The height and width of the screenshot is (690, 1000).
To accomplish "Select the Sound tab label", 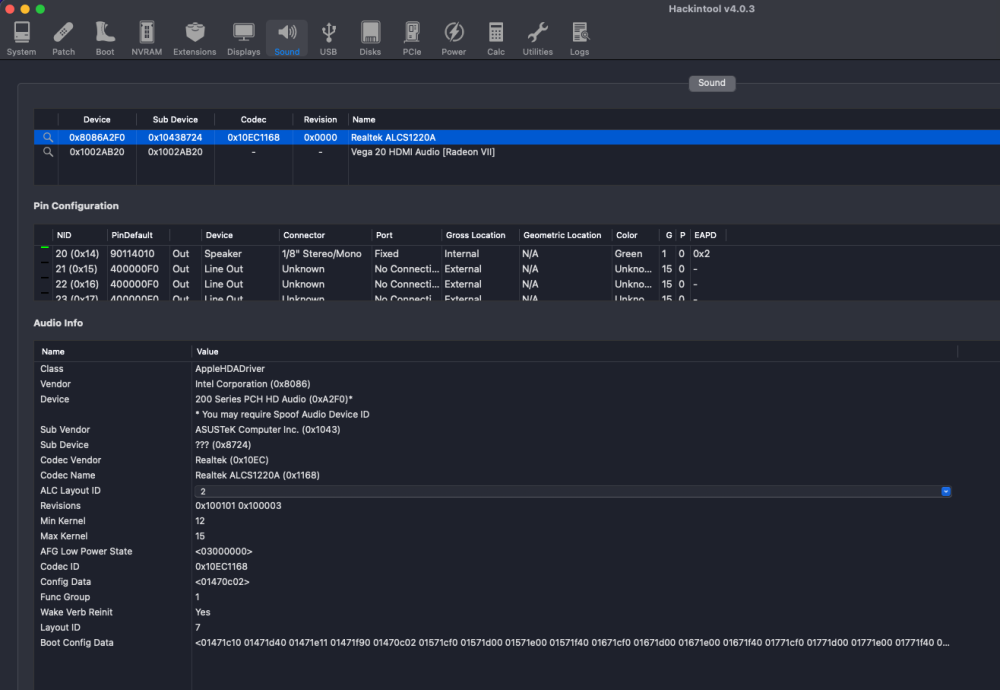I will point(712,83).
